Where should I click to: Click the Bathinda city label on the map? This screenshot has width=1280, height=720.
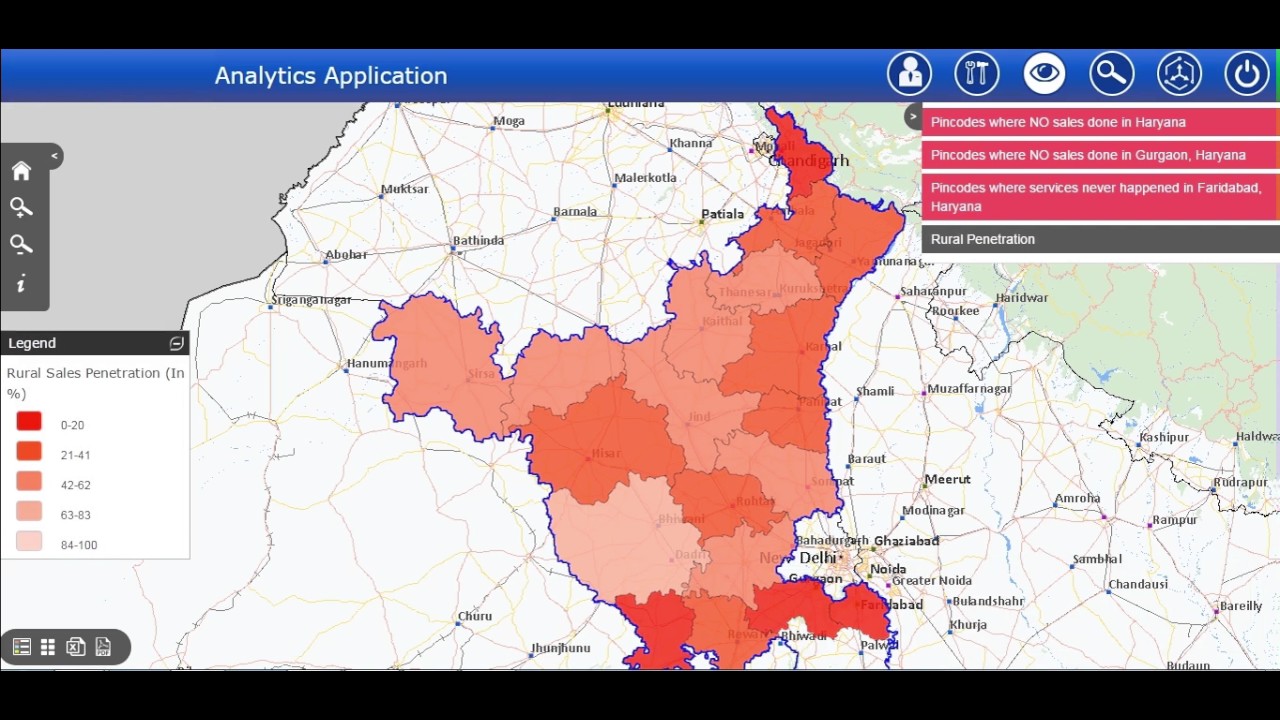tap(479, 241)
